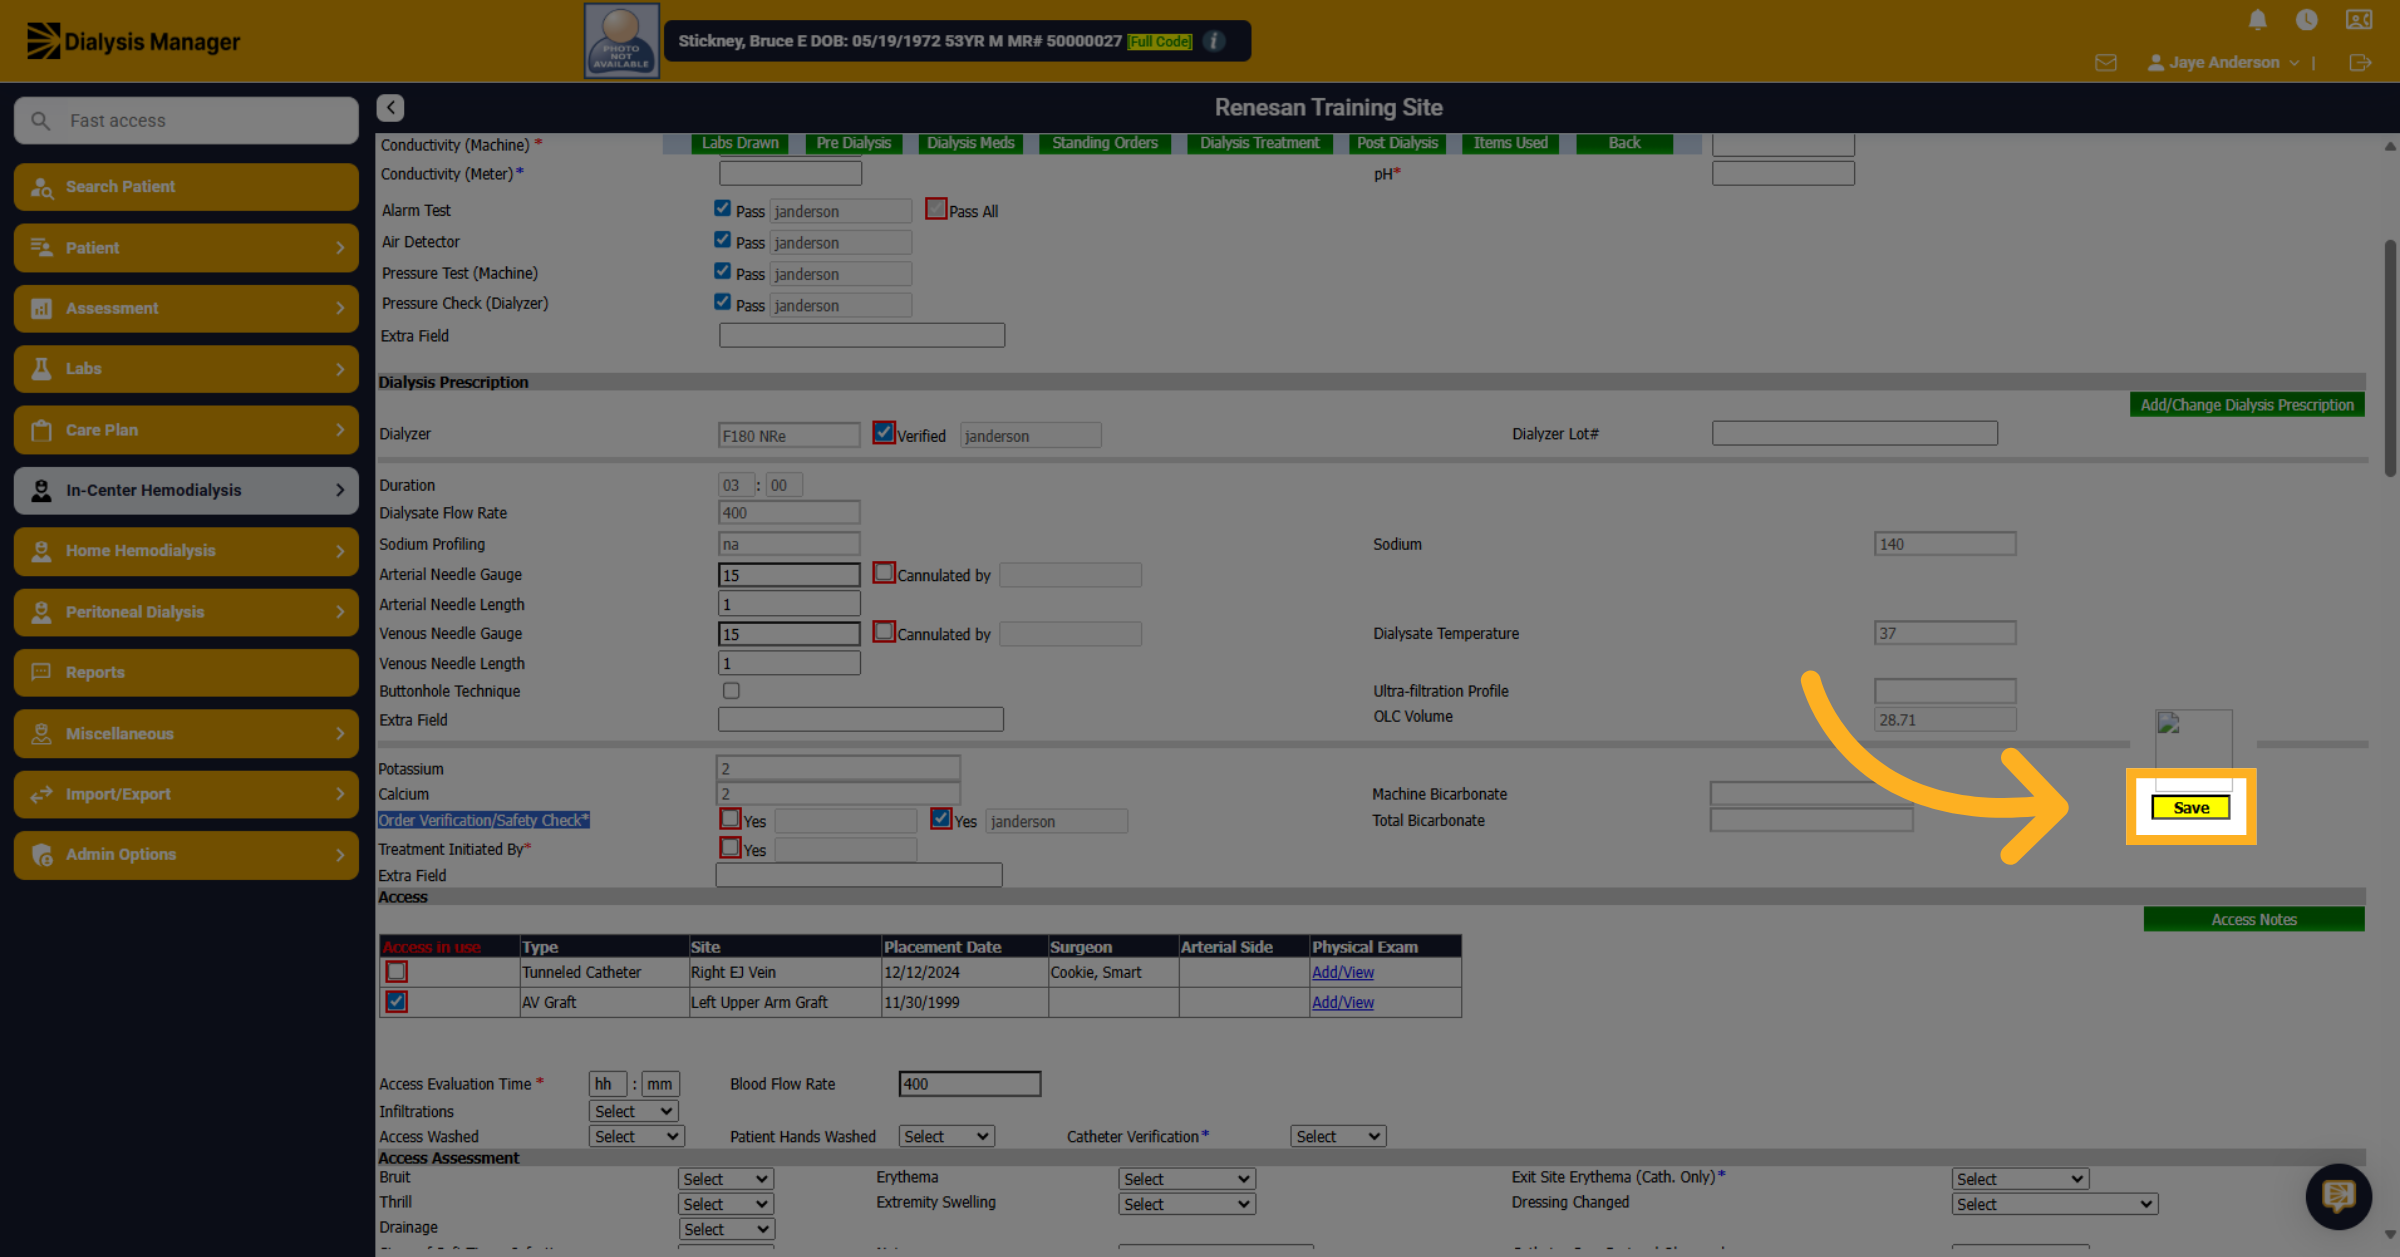The height and width of the screenshot is (1257, 2400).
Task: Open the Access Washed dropdown
Action: [636, 1136]
